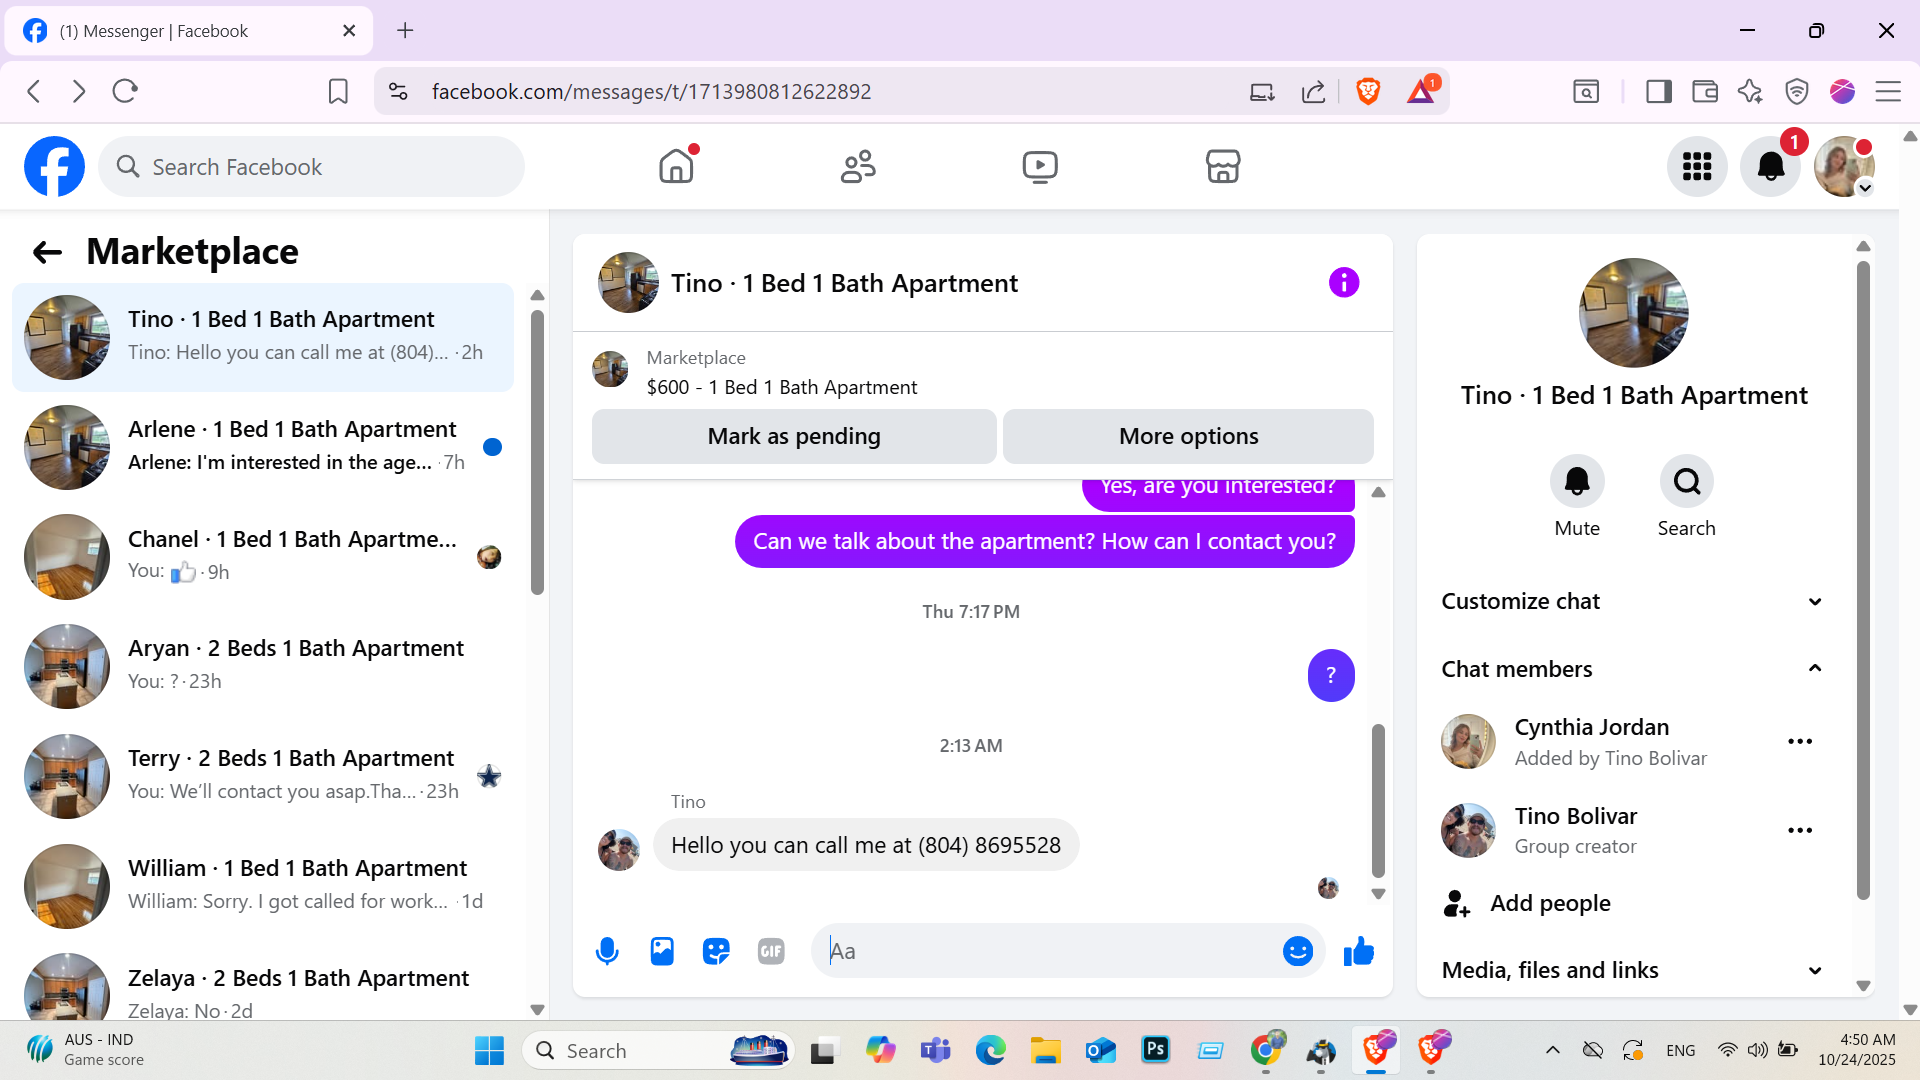
Task: Open the Windows Start menu
Action: click(489, 1051)
